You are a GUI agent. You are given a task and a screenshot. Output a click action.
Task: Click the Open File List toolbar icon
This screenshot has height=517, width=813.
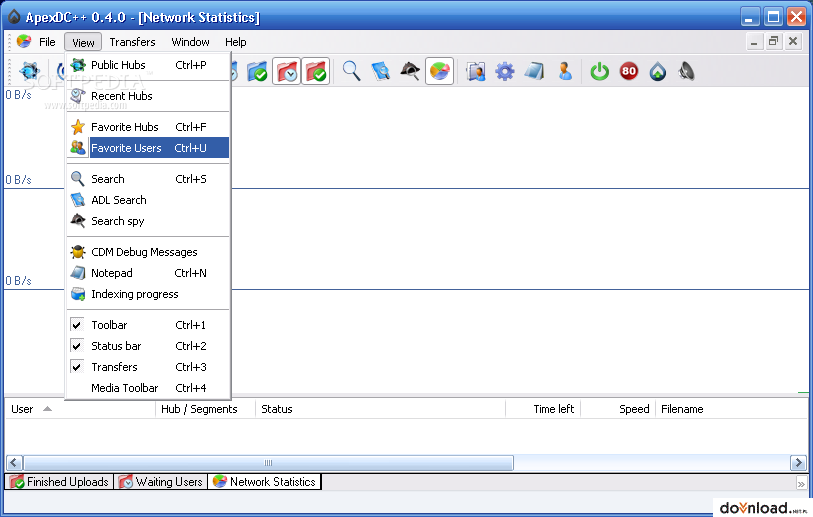pyautogui.click(x=475, y=71)
